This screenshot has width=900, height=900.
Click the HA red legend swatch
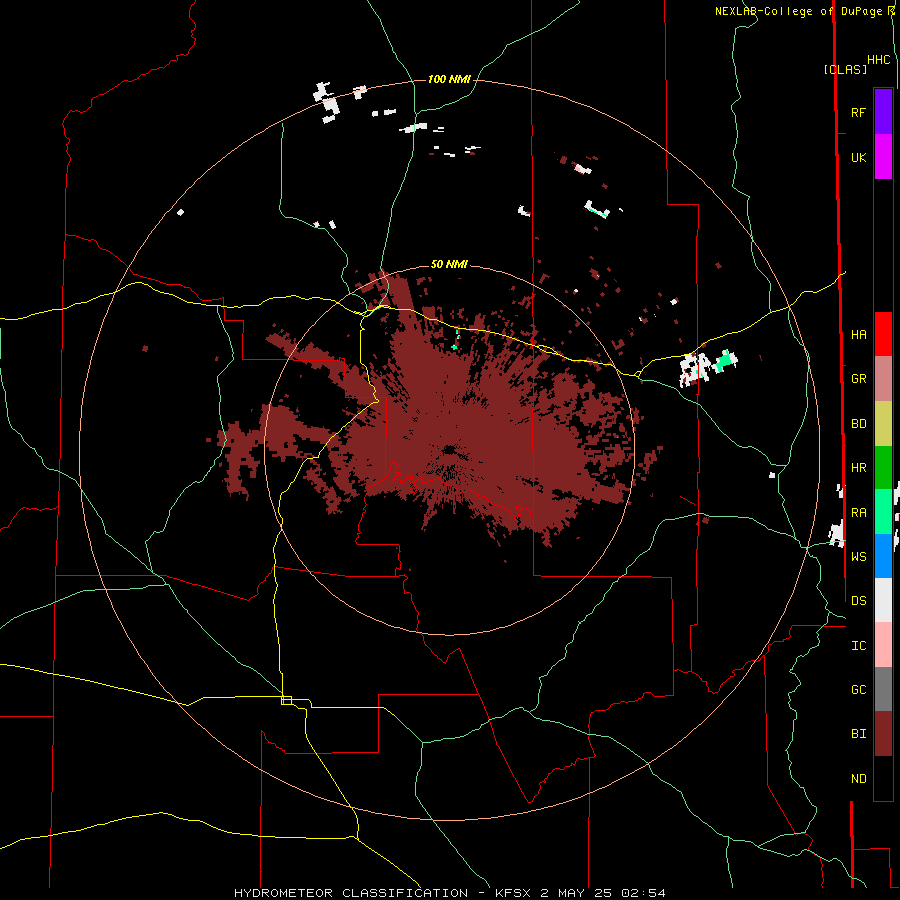pos(883,334)
